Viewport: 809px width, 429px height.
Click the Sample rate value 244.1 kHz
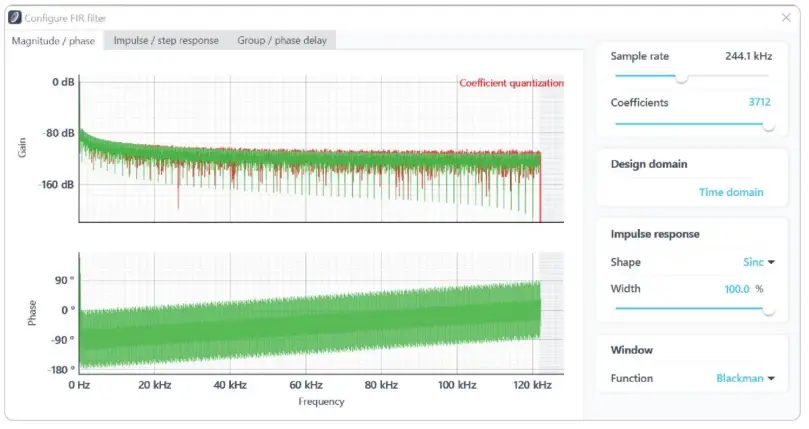(748, 56)
